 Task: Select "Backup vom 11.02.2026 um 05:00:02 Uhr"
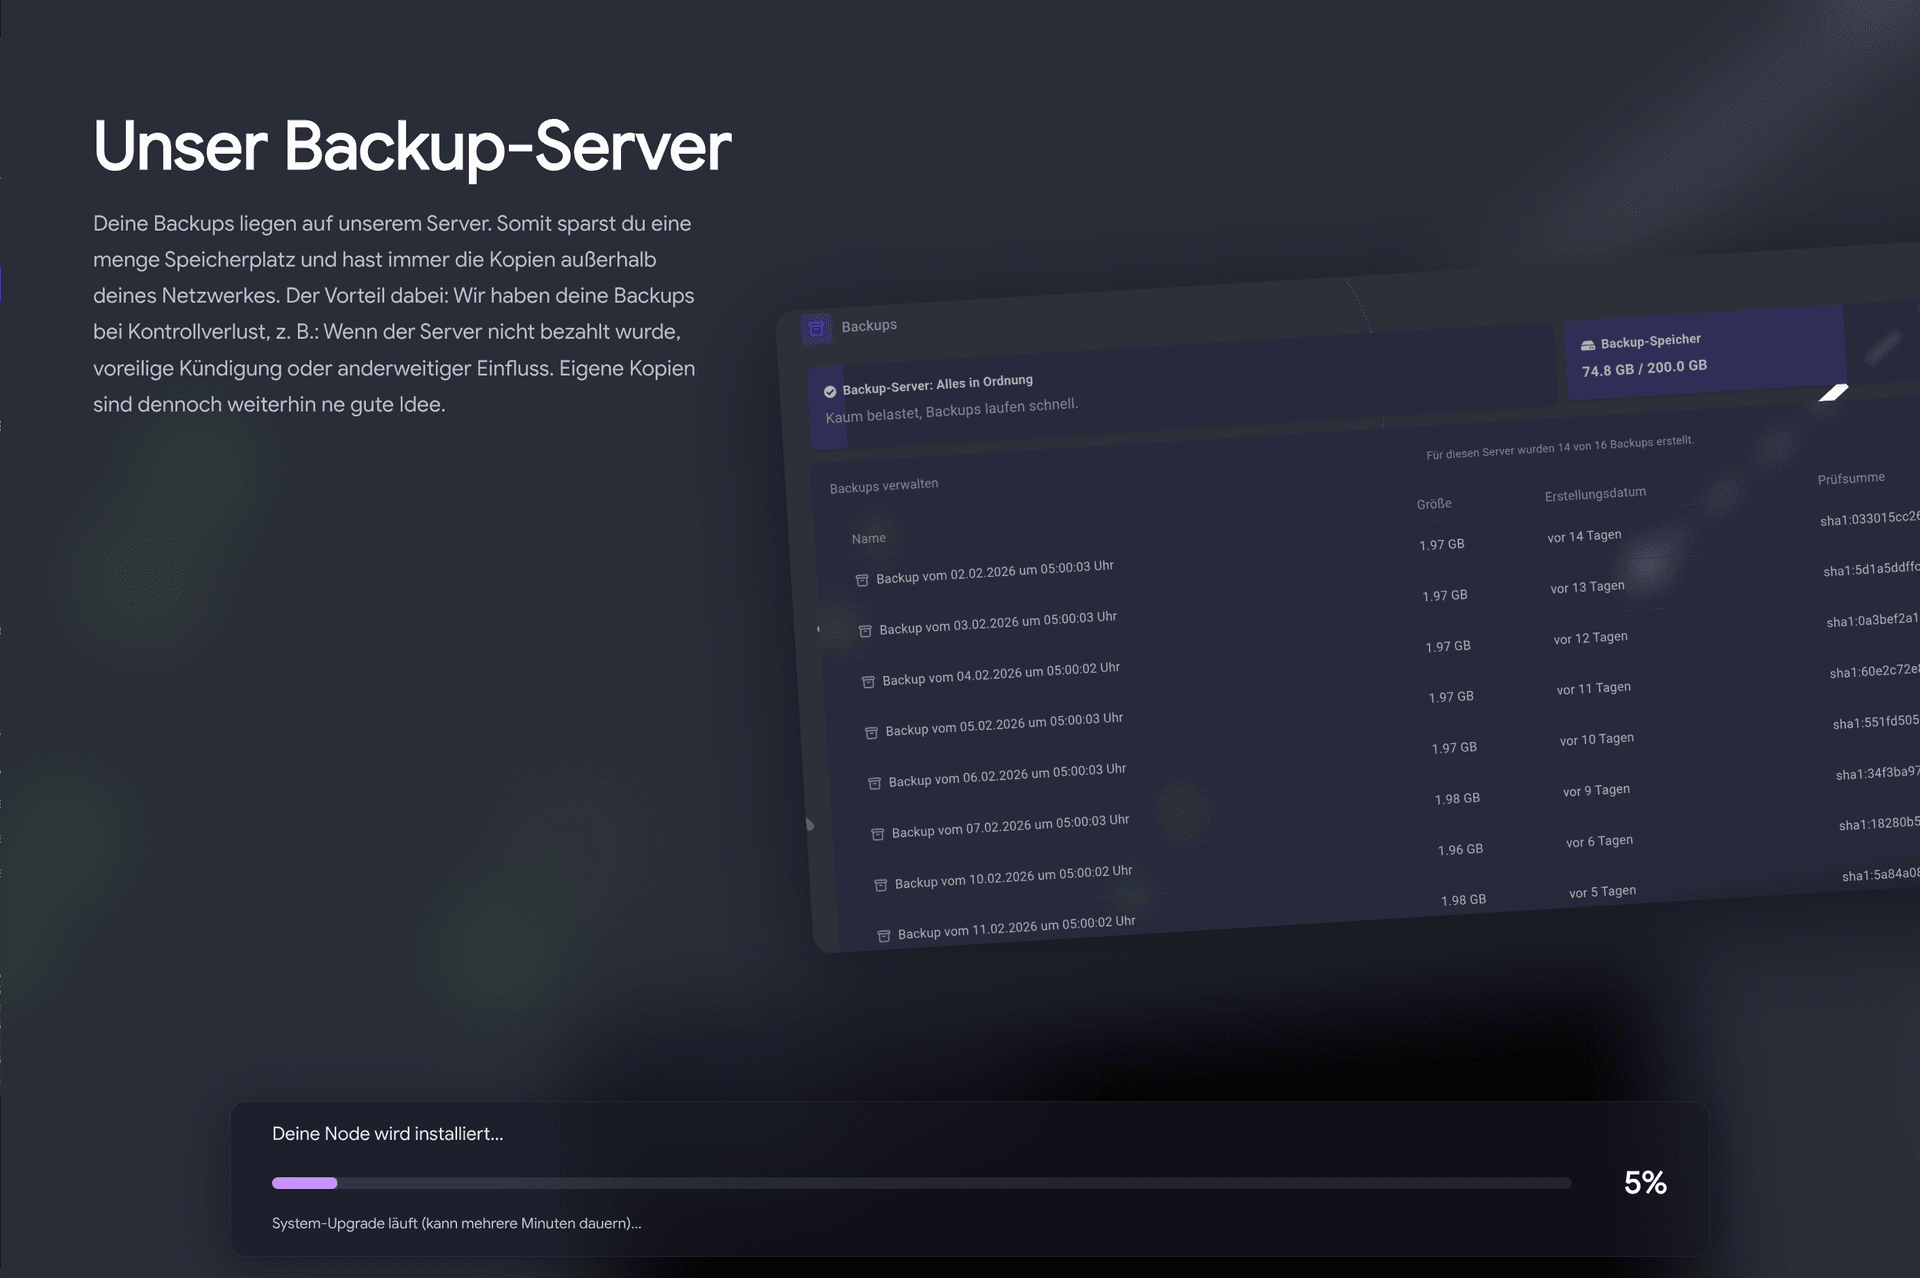tap(1015, 928)
